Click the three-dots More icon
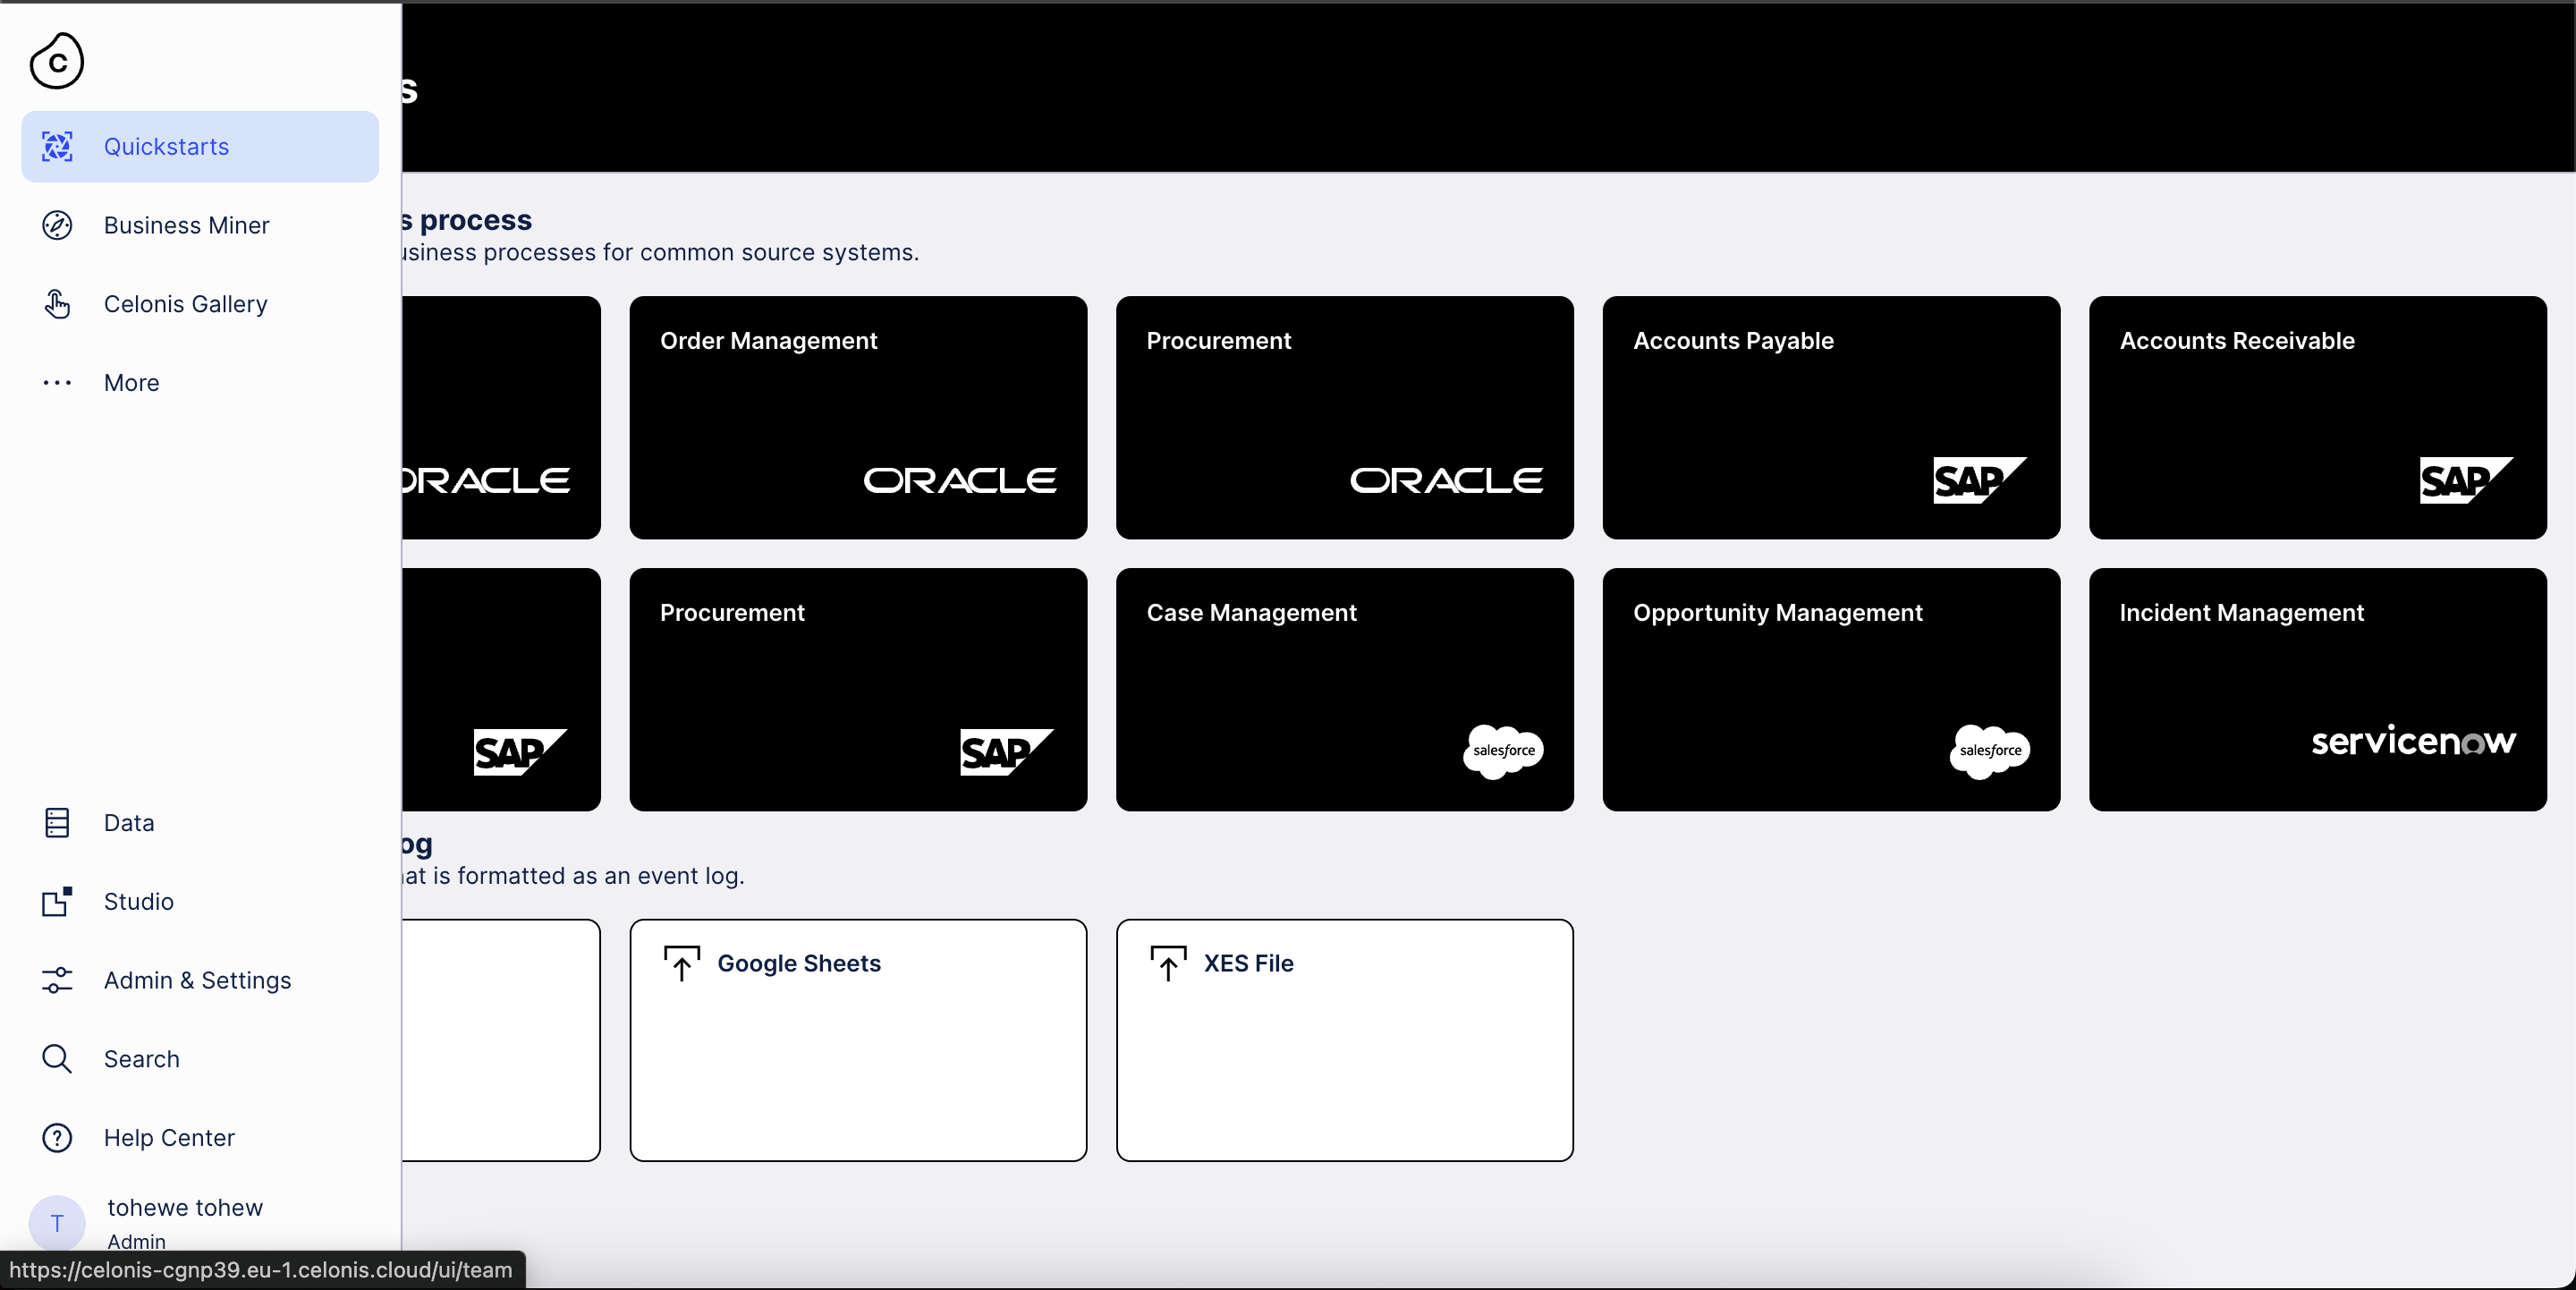The height and width of the screenshot is (1290, 2576). 57,383
